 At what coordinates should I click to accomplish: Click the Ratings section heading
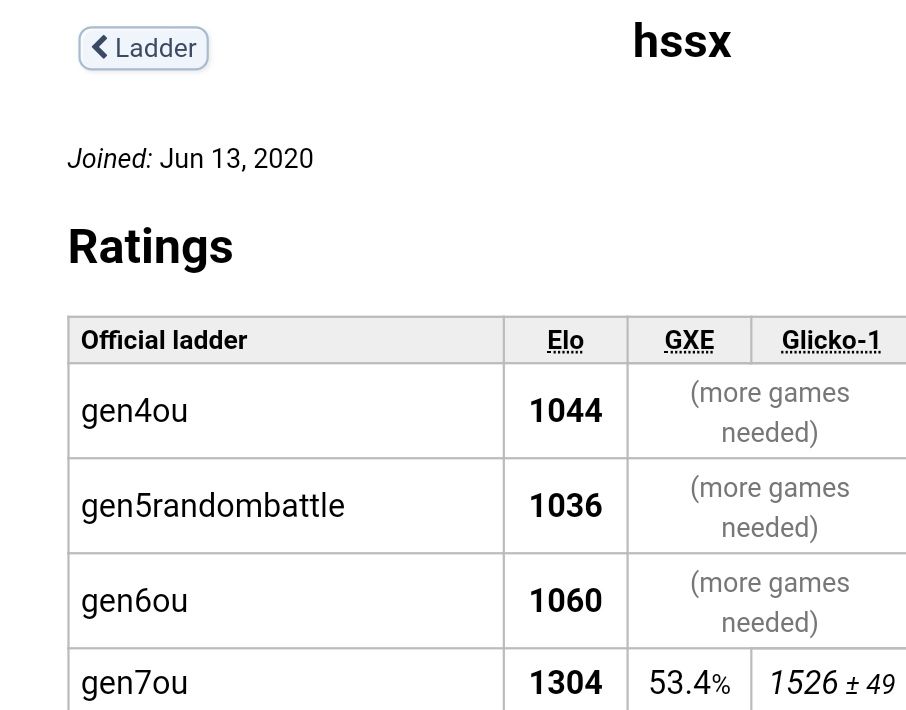pyautogui.click(x=151, y=247)
